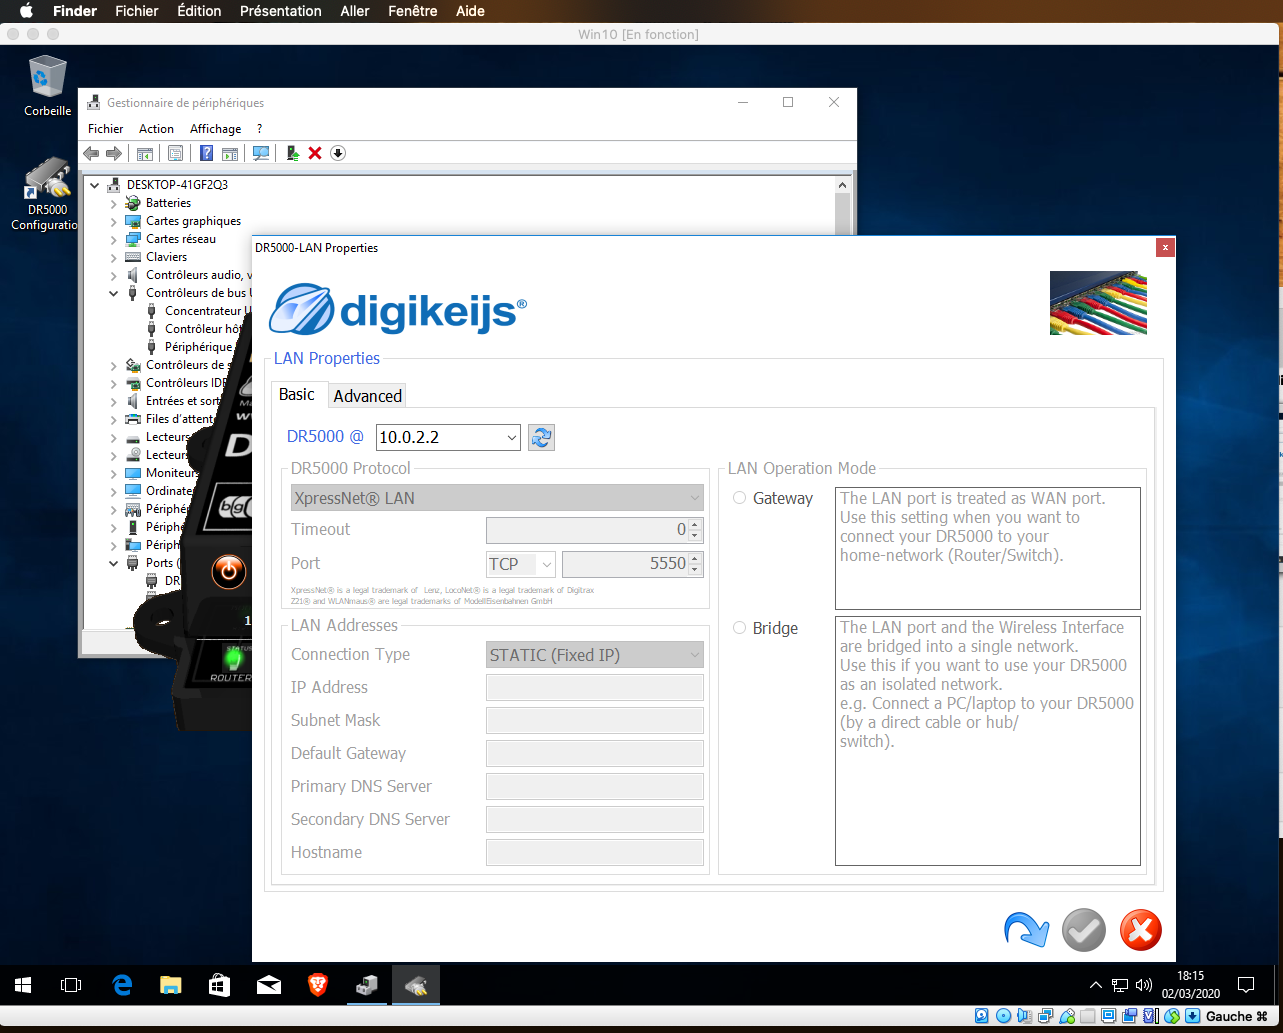Select the Gateway radio button

point(740,498)
